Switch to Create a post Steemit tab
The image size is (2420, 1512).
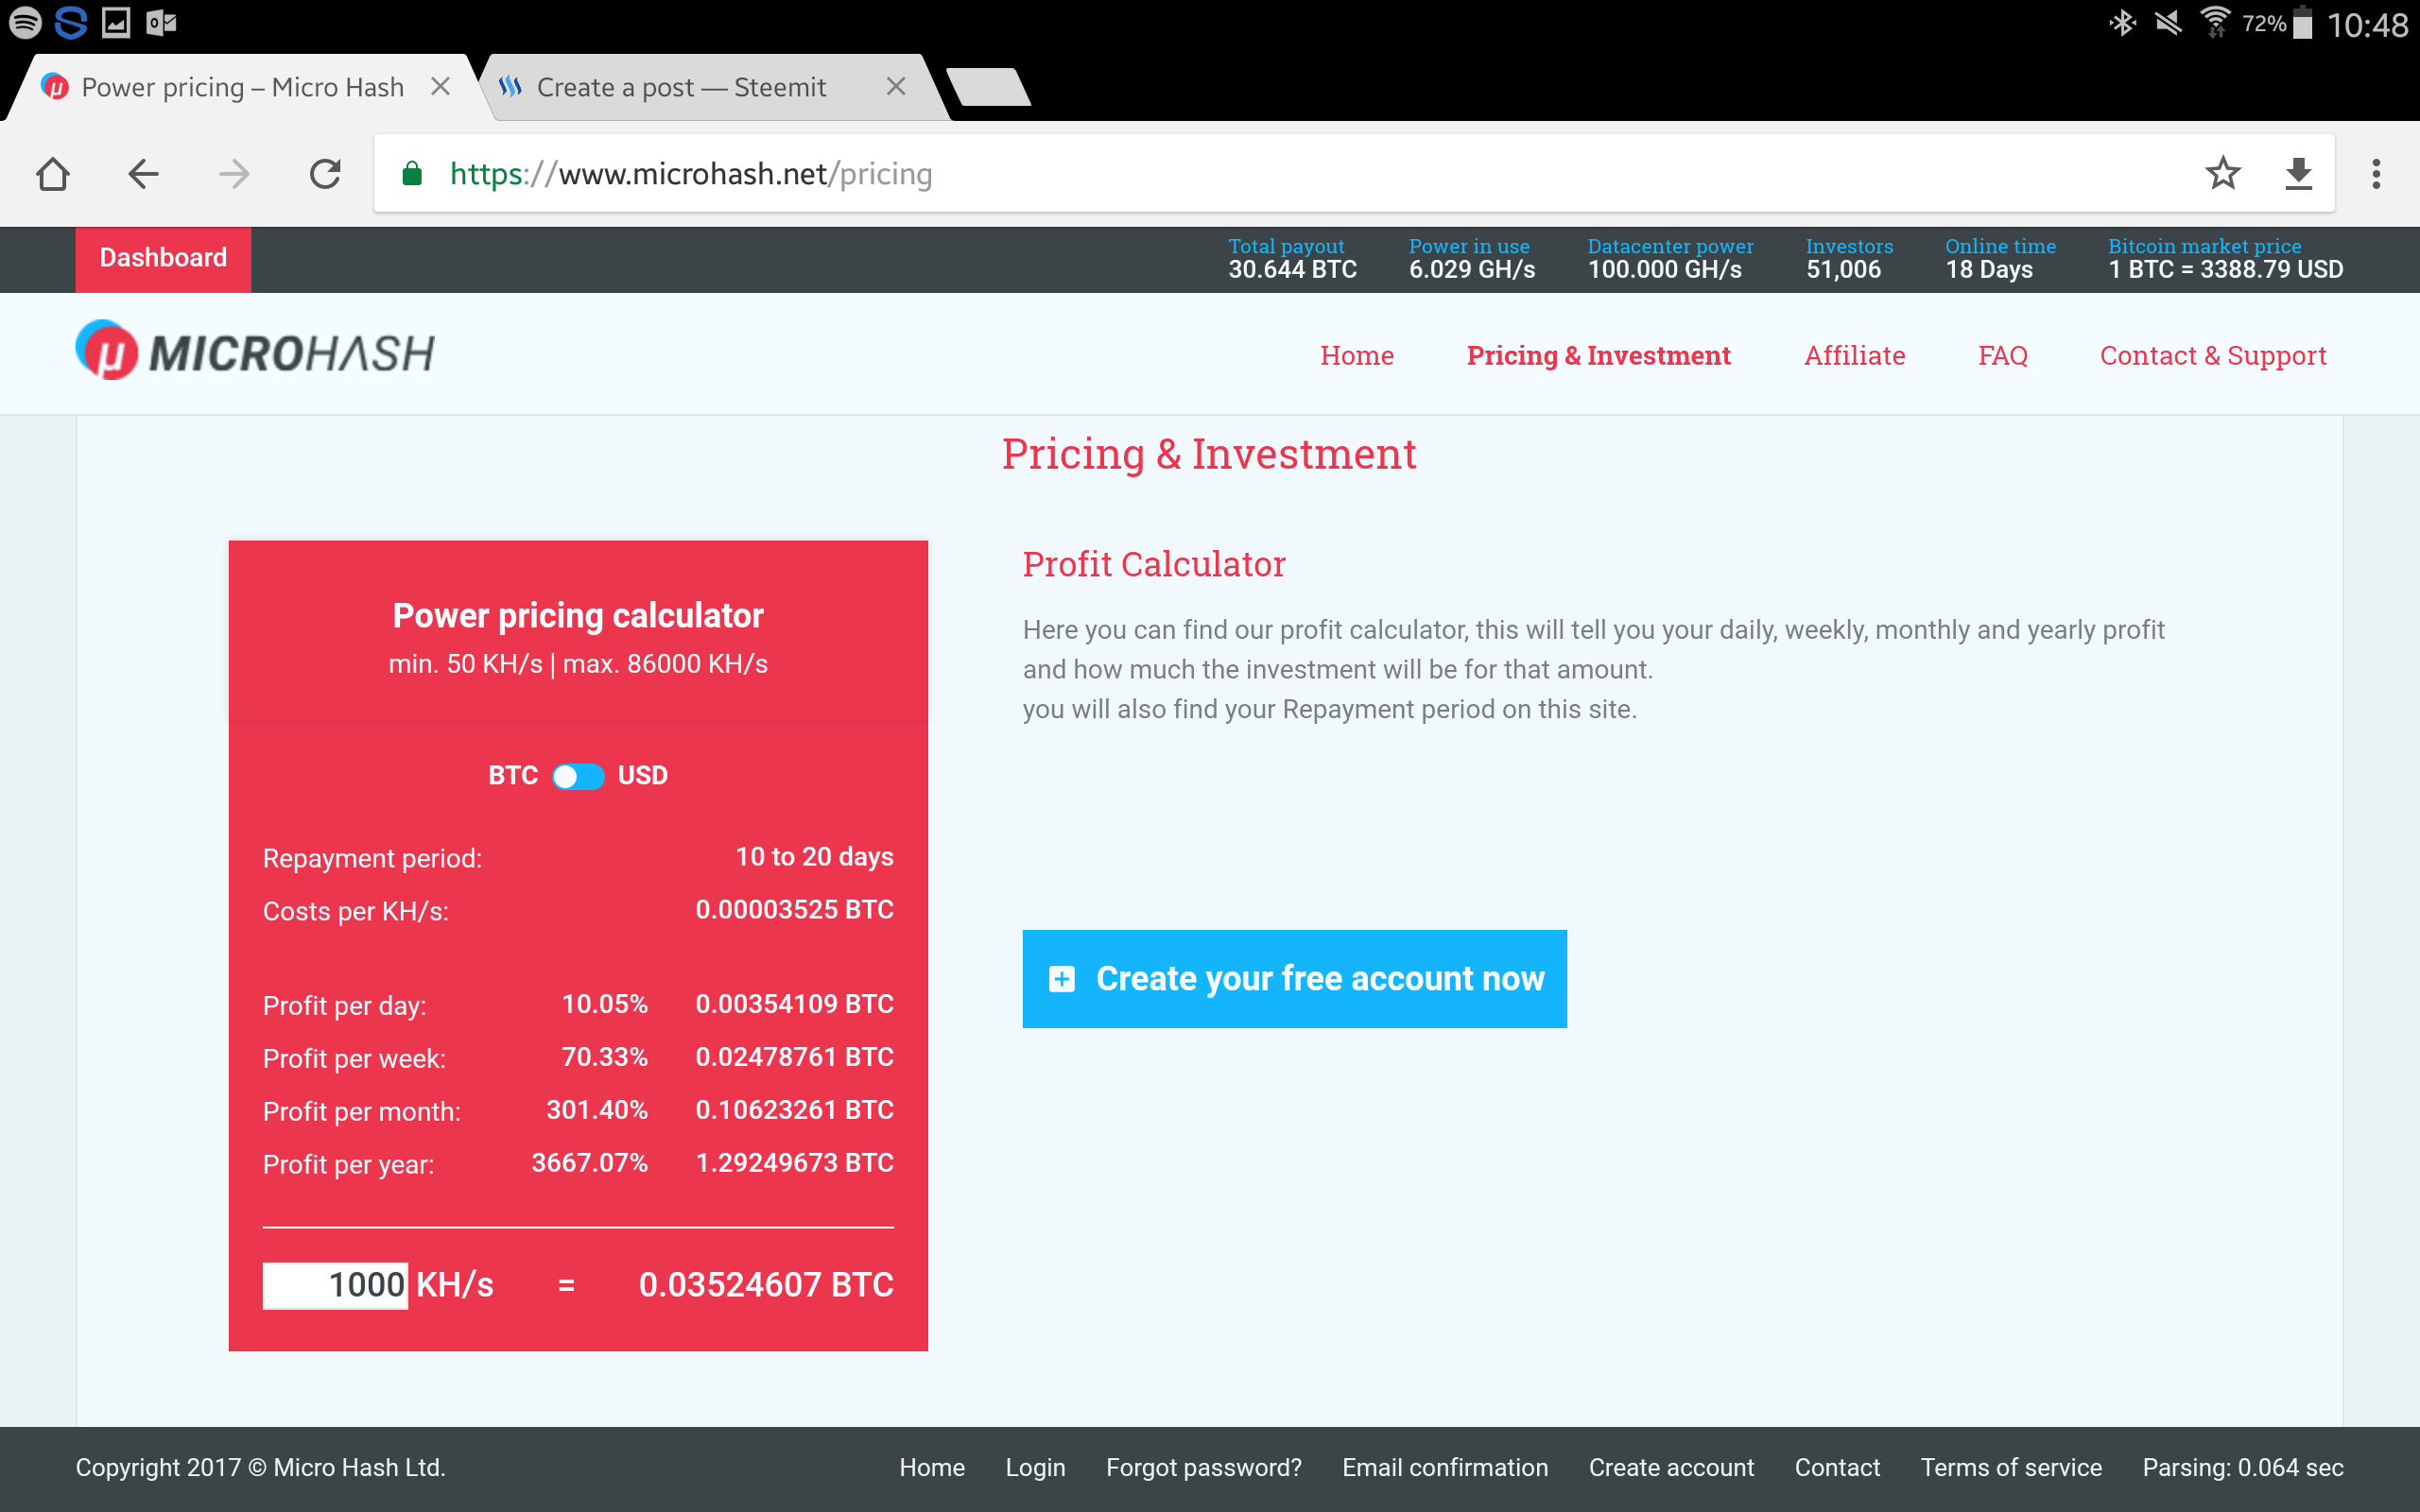point(682,88)
